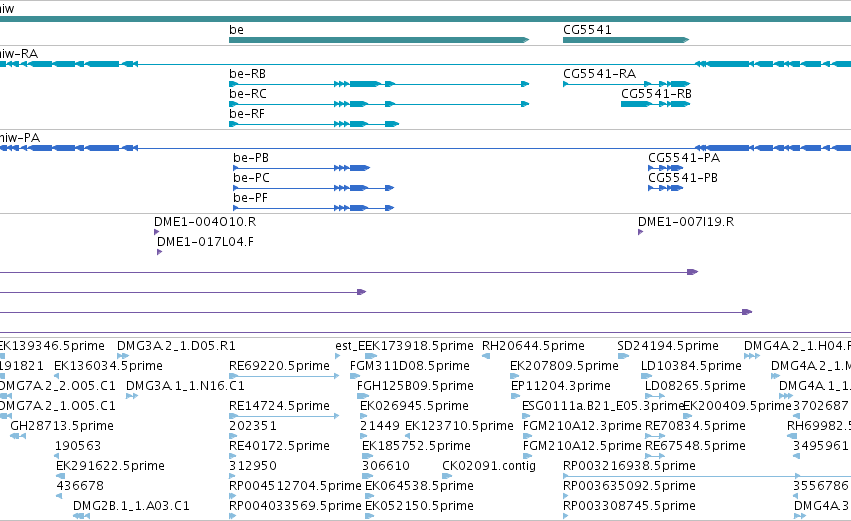Select the CG5541-PB protein label

point(683,178)
